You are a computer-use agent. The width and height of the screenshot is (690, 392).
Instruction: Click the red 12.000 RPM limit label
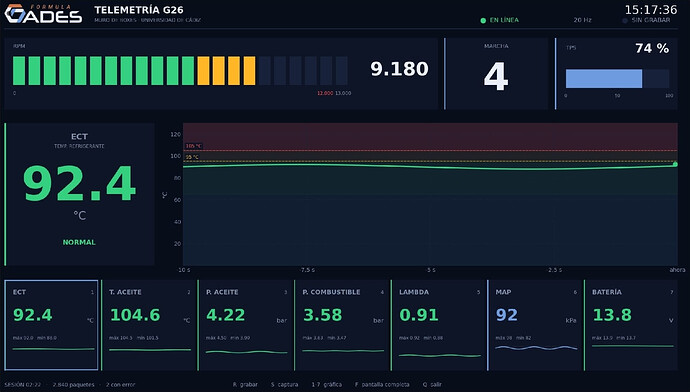coord(325,93)
